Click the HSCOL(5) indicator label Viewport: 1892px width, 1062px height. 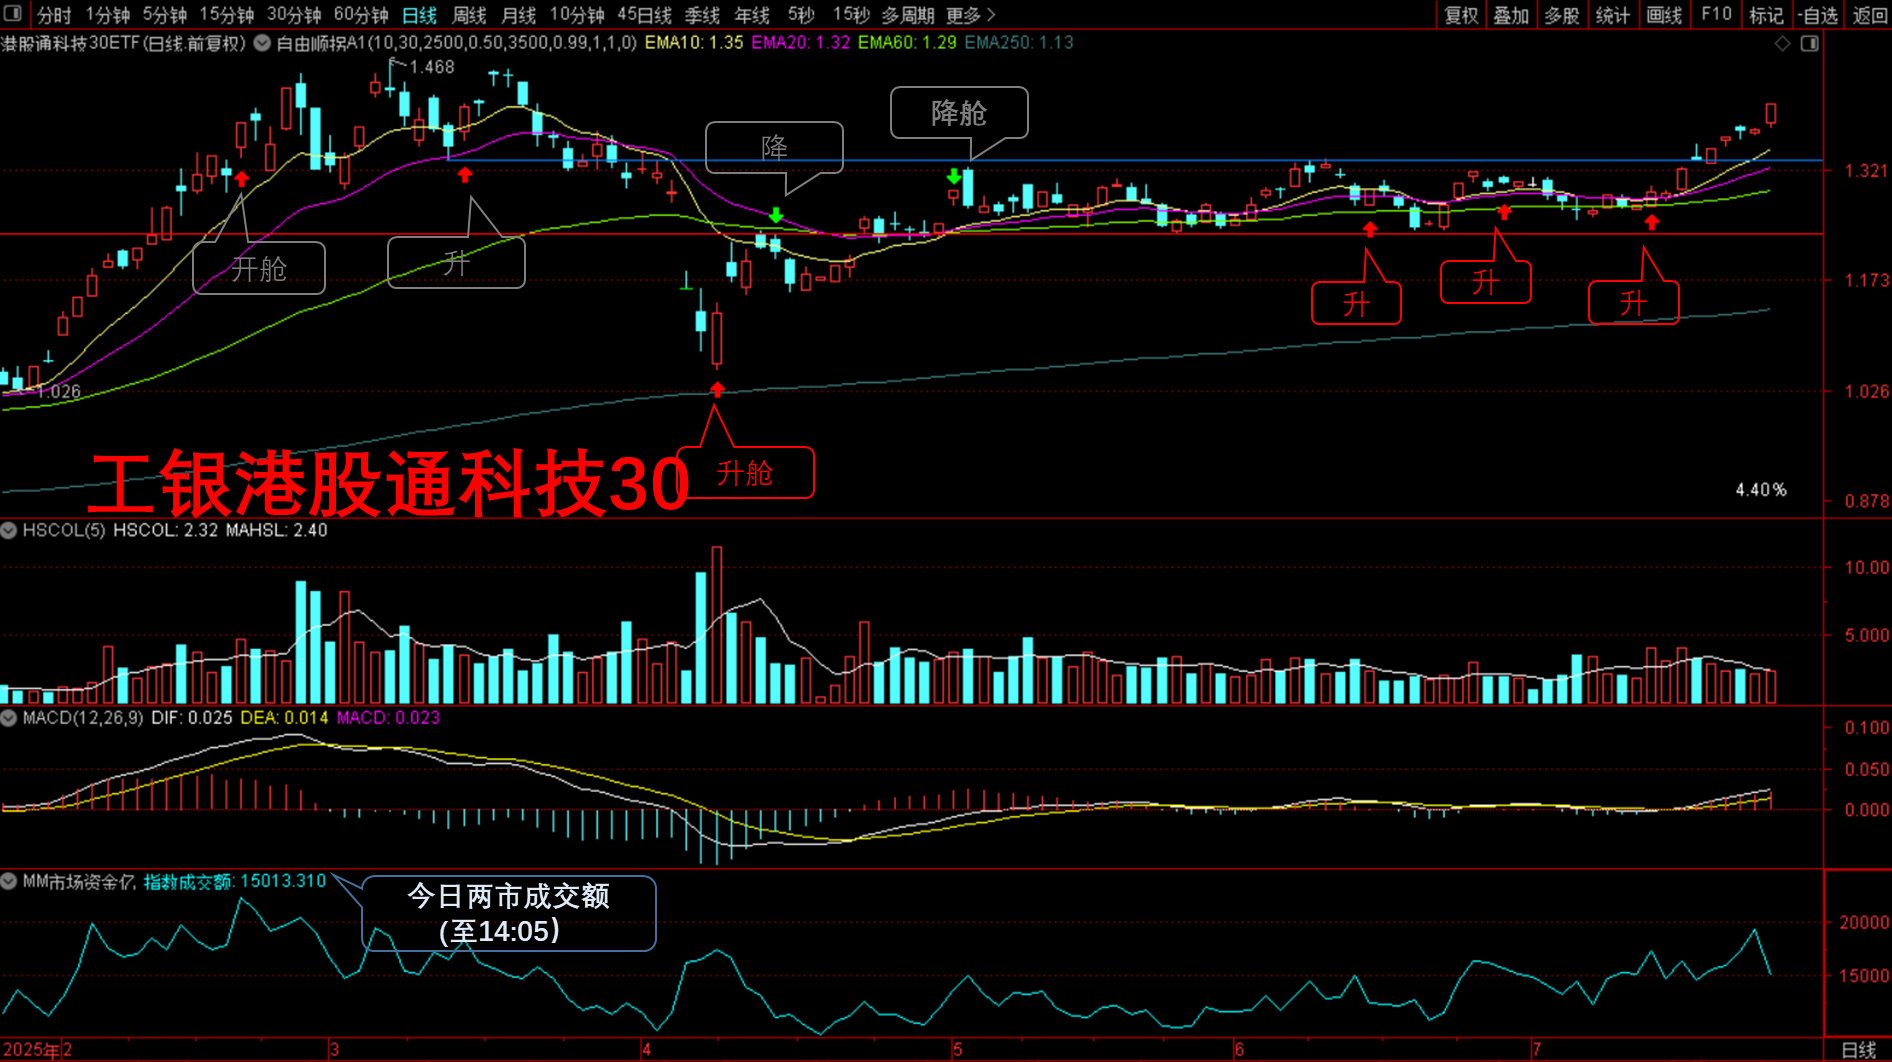64,530
